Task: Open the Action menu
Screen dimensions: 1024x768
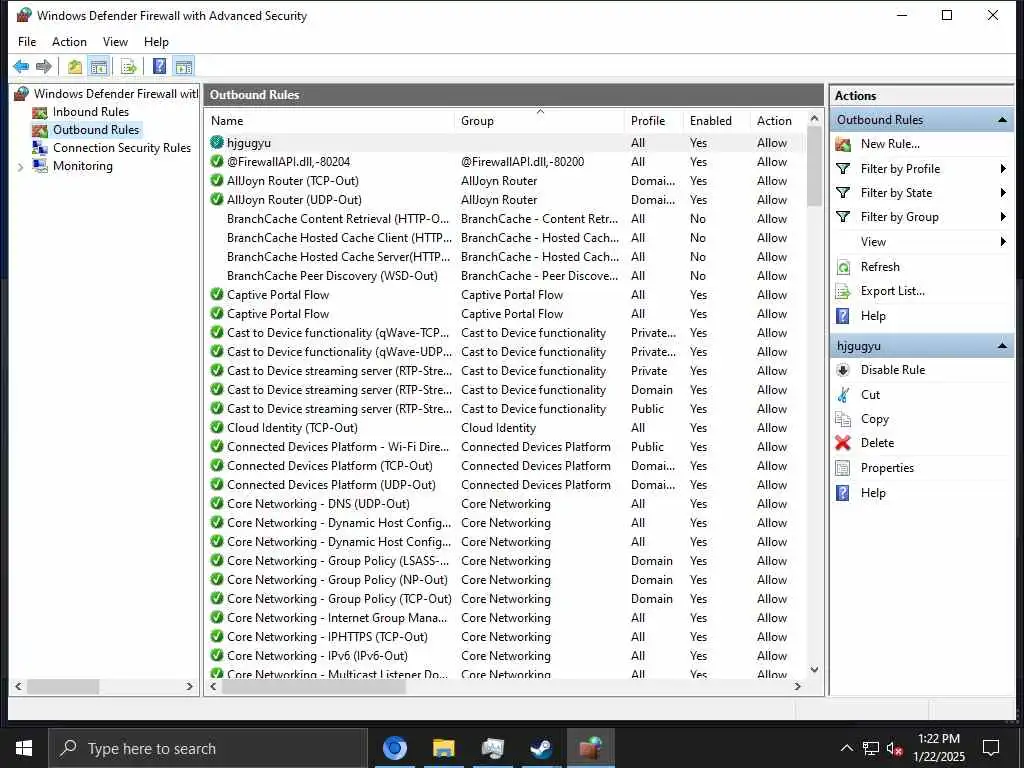Action: 69,42
